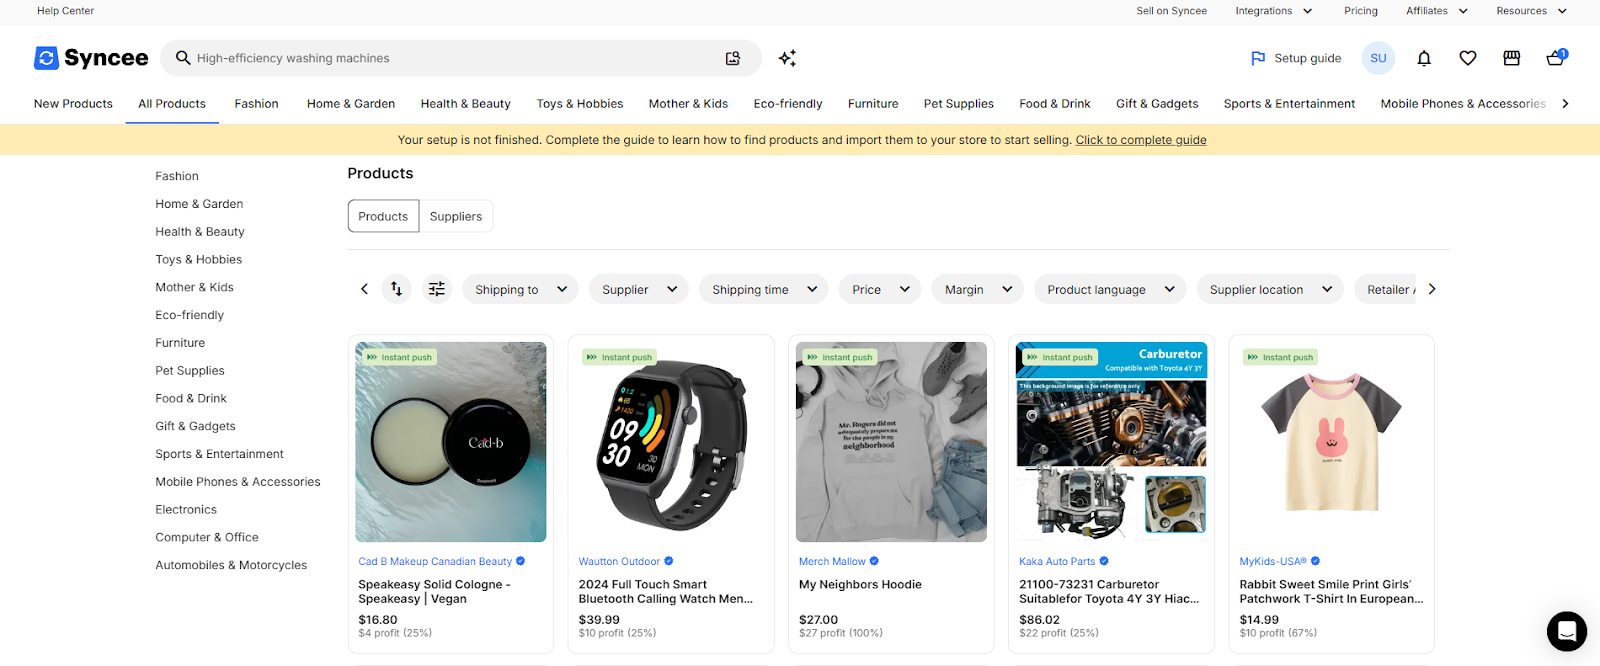Open favorites using the heart icon
The width and height of the screenshot is (1600, 666).
(x=1467, y=58)
